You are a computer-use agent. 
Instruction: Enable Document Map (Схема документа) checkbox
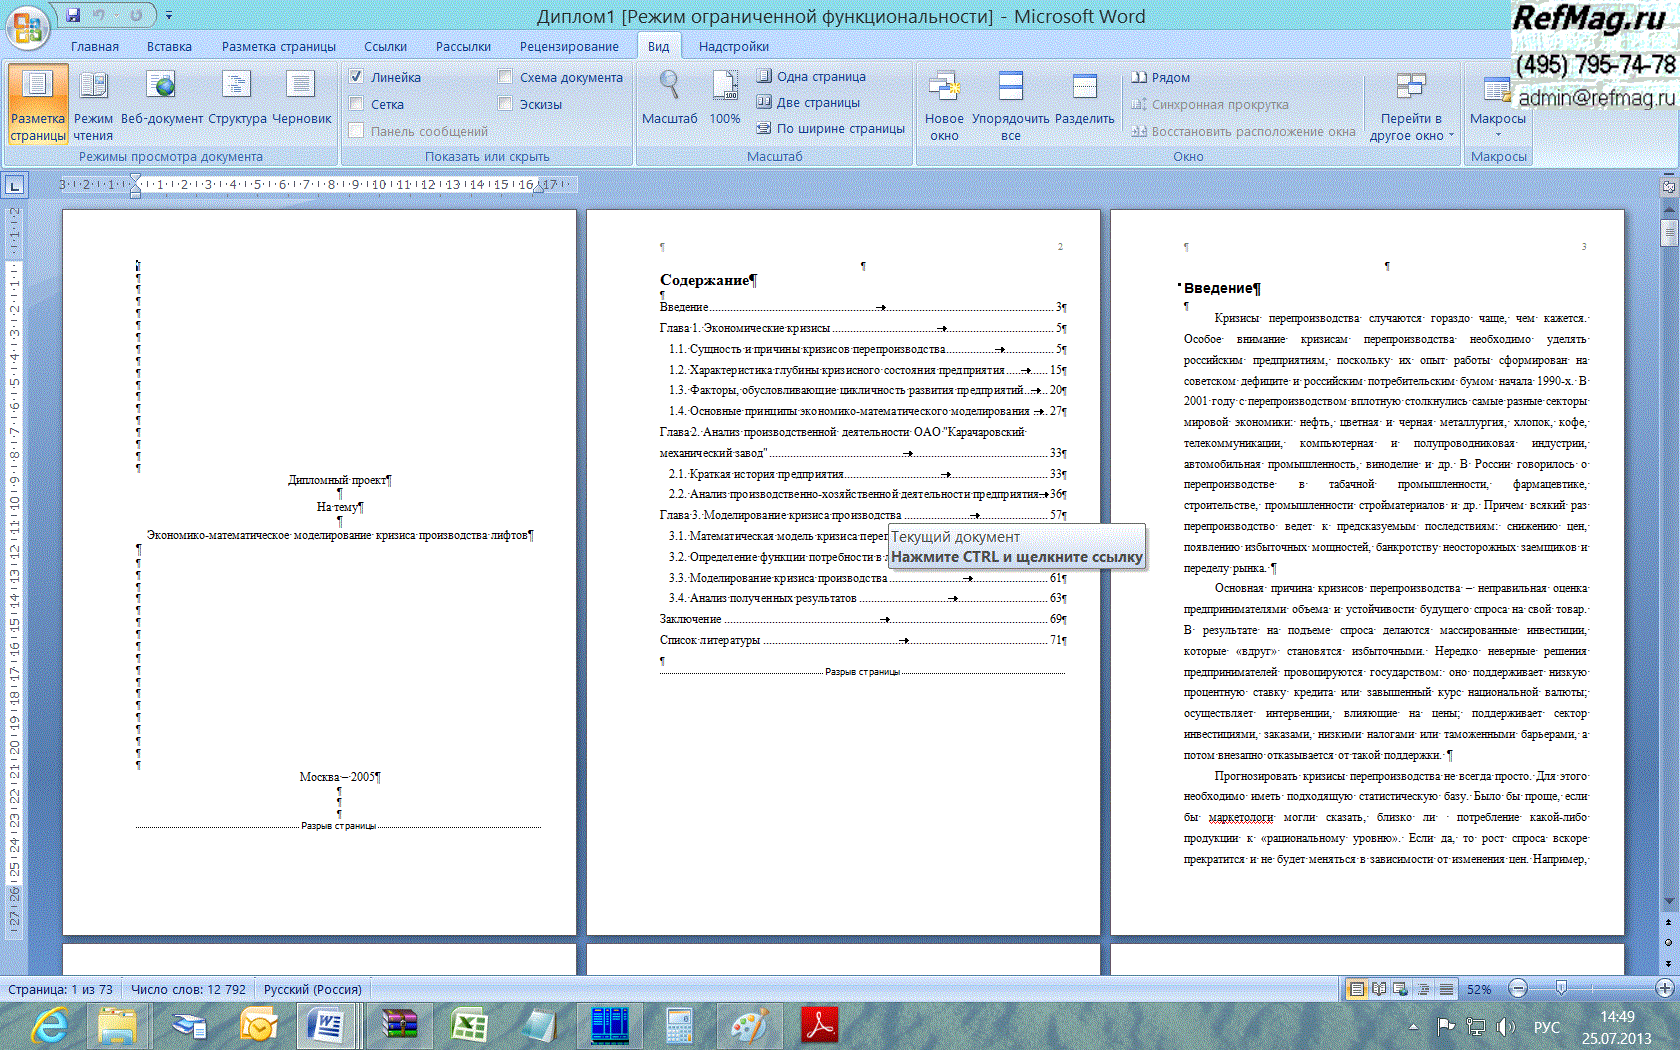(506, 77)
